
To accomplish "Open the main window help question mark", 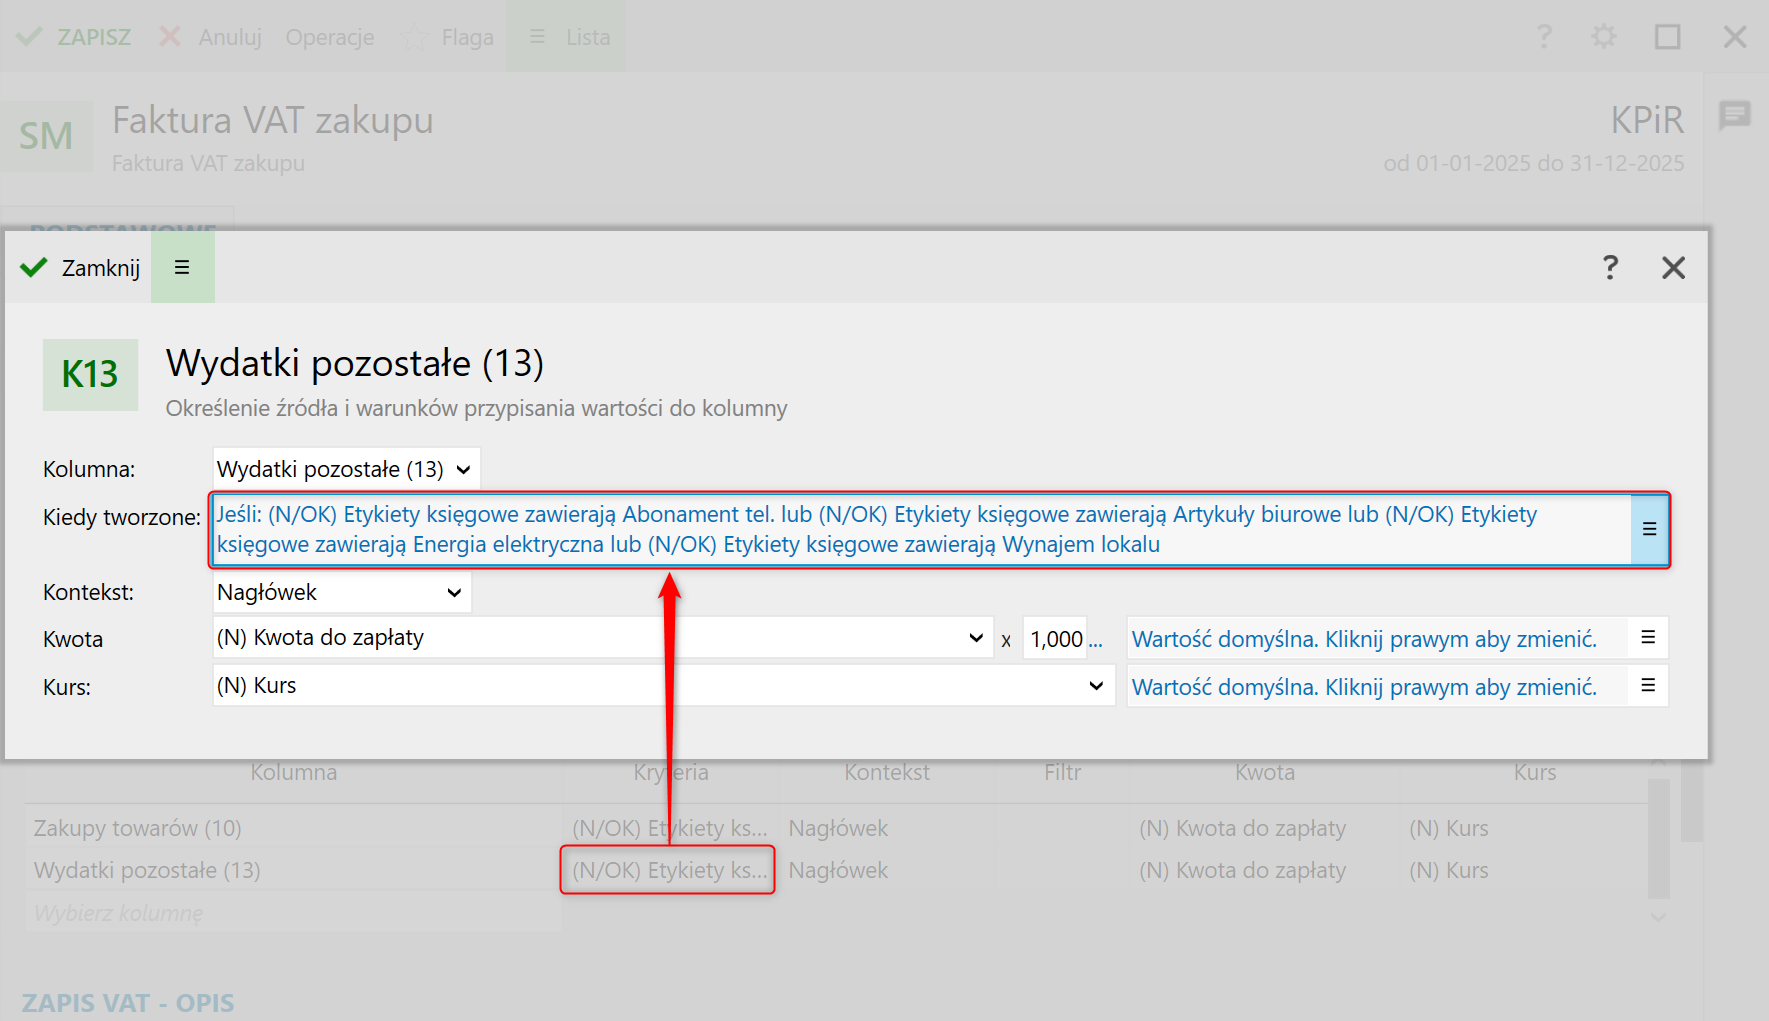I will [x=1544, y=37].
